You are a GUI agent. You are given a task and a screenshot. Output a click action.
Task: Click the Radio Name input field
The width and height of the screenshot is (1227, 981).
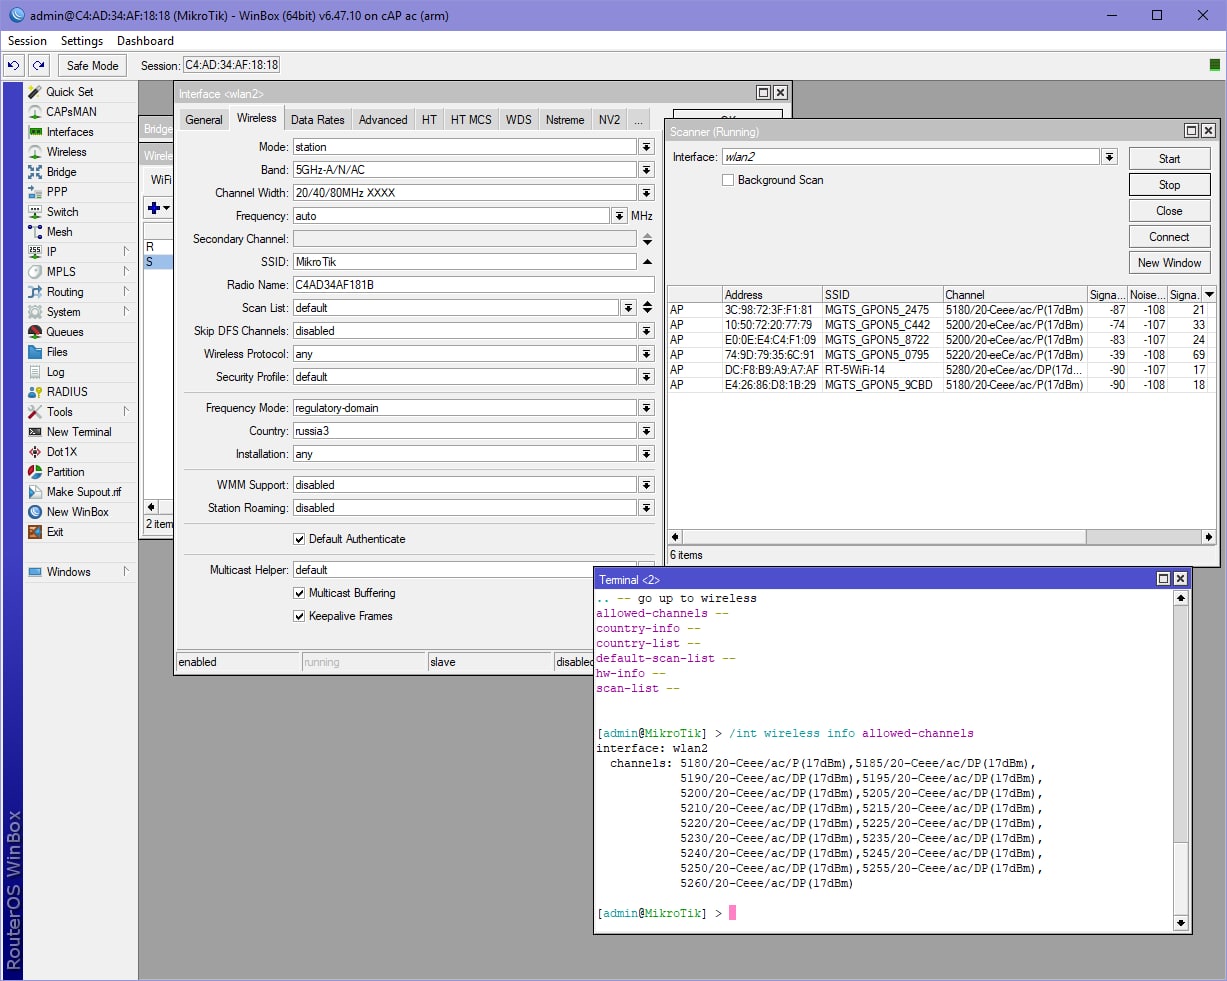pos(473,284)
